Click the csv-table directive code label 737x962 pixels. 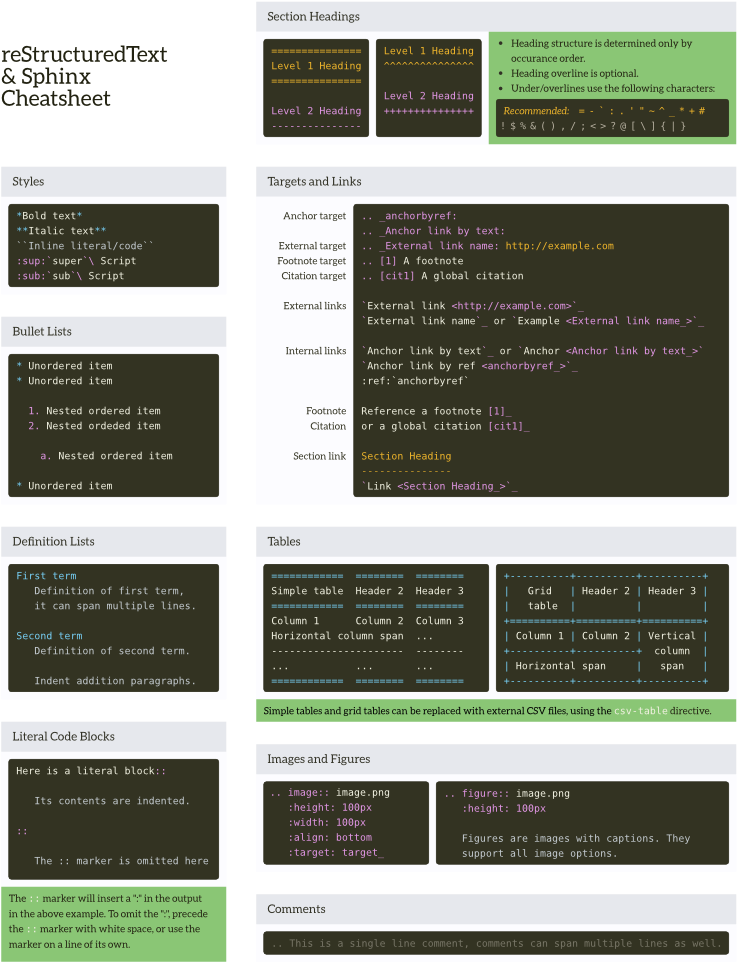point(638,711)
